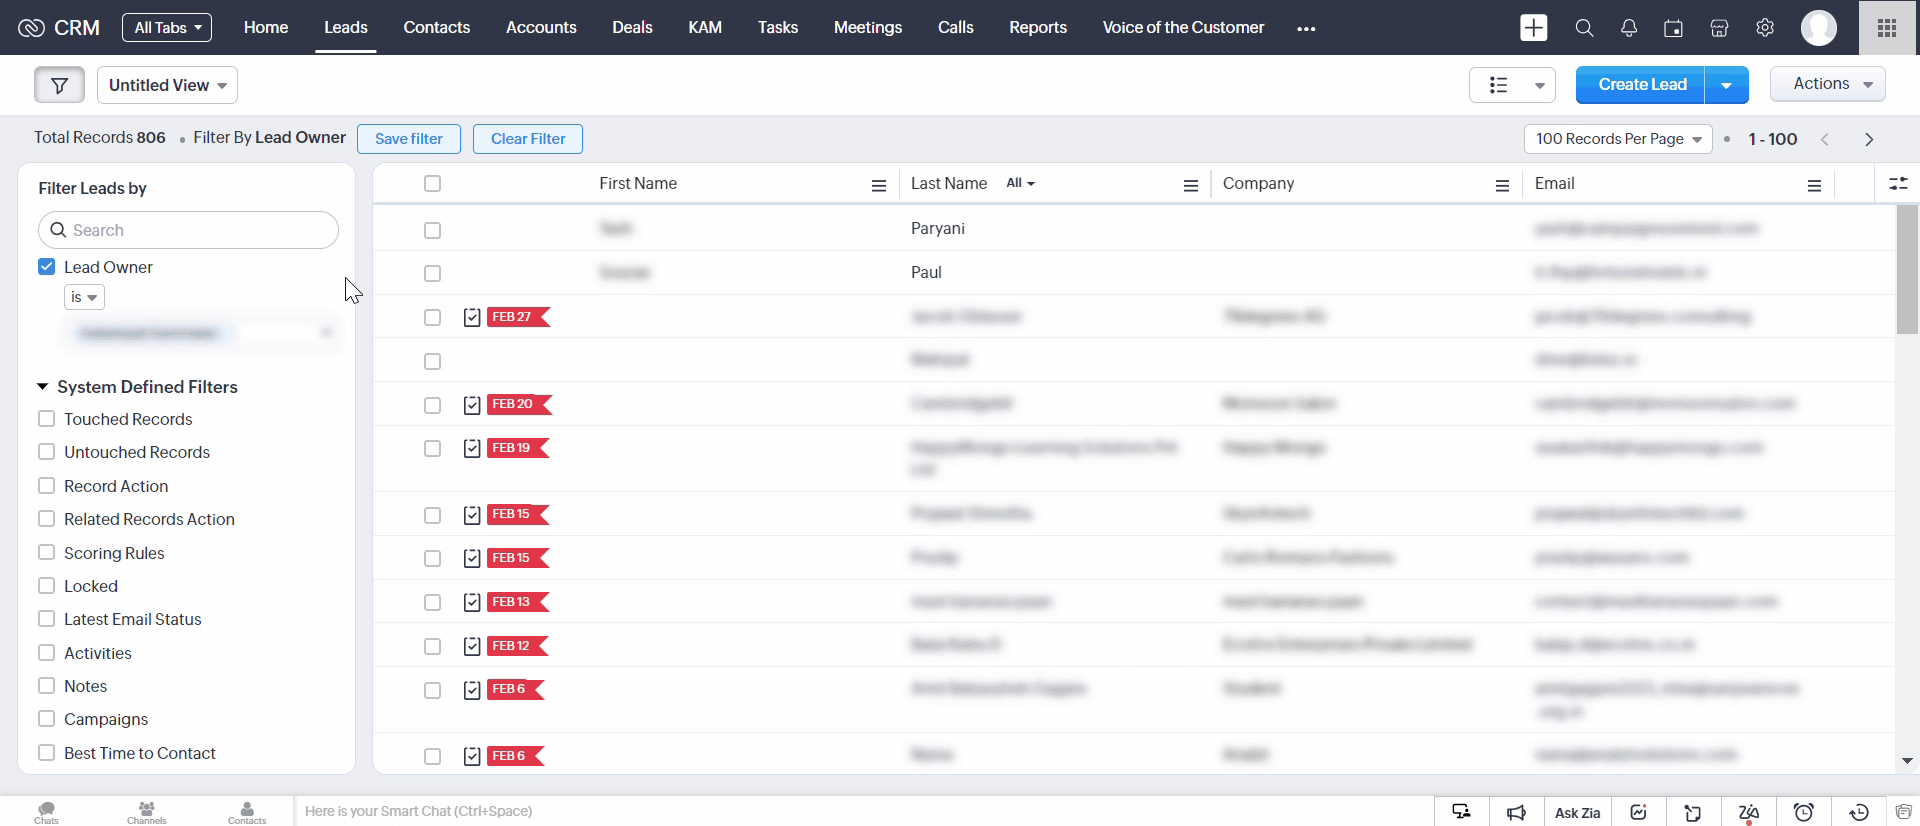Click the Create Lead button
Screen dimensions: 1920x826
(x=1641, y=85)
